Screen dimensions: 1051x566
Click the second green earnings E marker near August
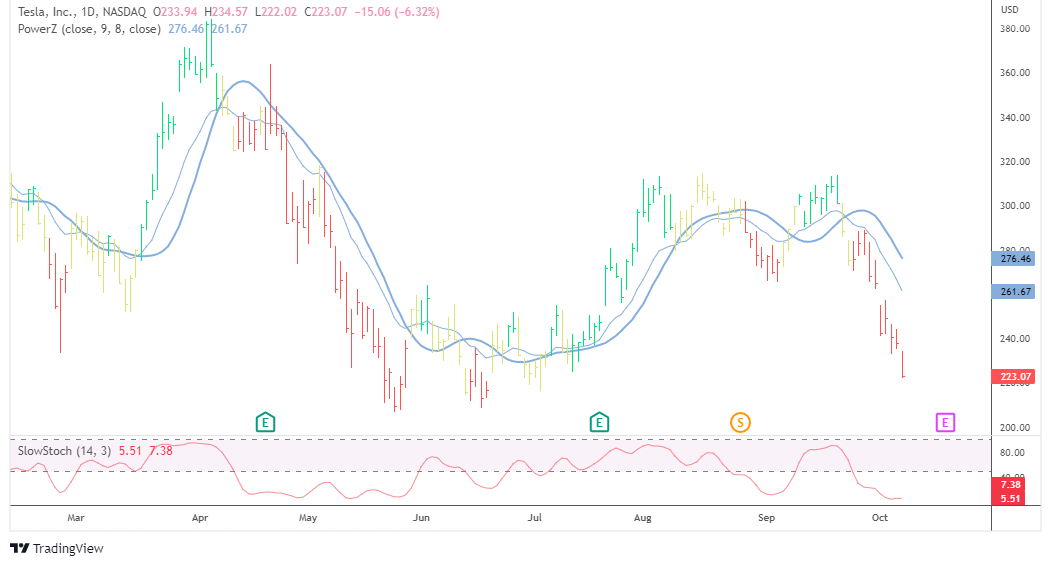point(599,422)
